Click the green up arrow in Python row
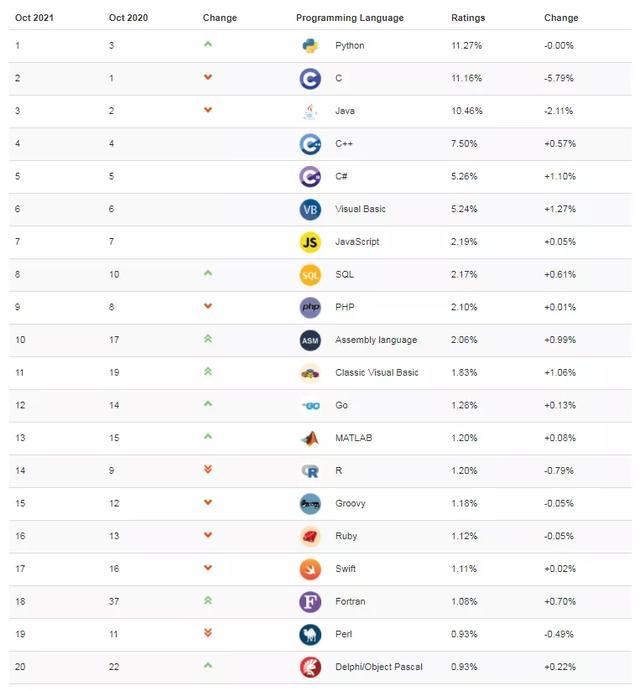 coord(208,45)
